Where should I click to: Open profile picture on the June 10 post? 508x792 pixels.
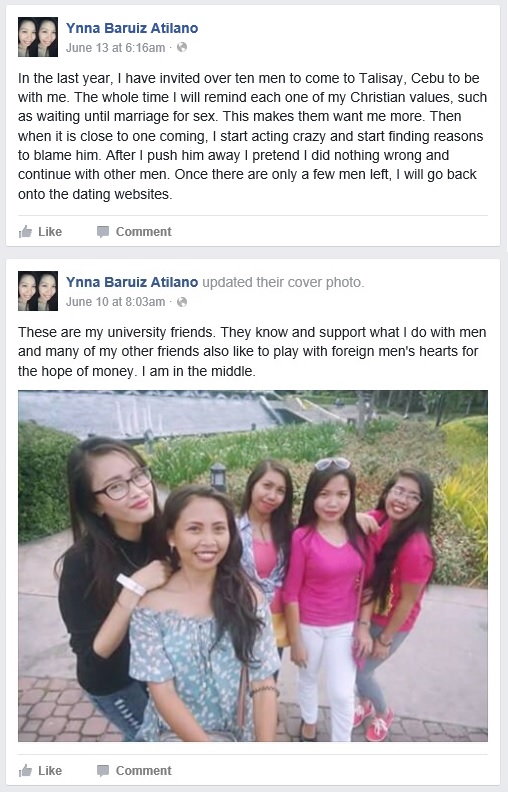(38, 291)
